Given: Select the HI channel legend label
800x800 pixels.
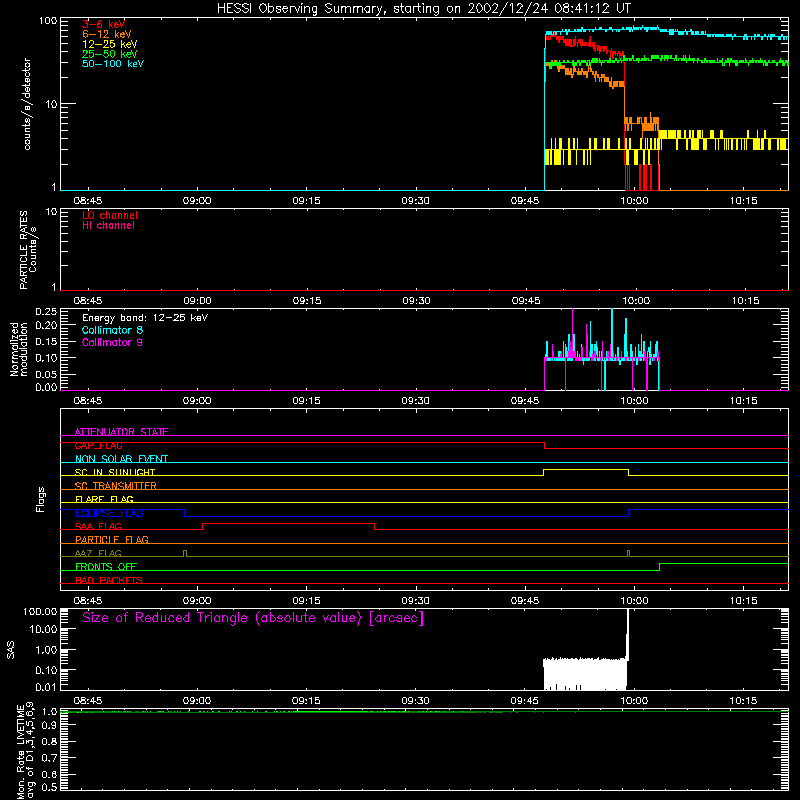Looking at the screenshot, I should [x=108, y=226].
